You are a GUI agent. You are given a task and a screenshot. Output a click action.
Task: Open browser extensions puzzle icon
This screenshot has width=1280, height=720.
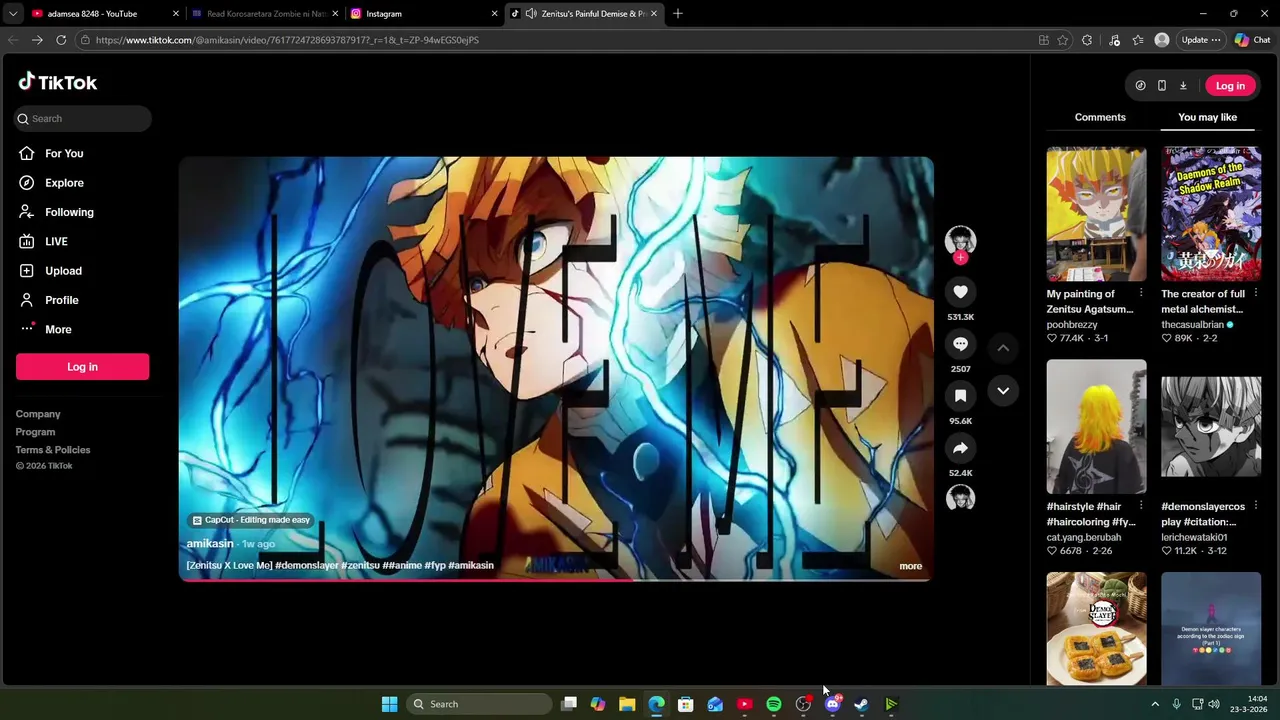click(1087, 40)
